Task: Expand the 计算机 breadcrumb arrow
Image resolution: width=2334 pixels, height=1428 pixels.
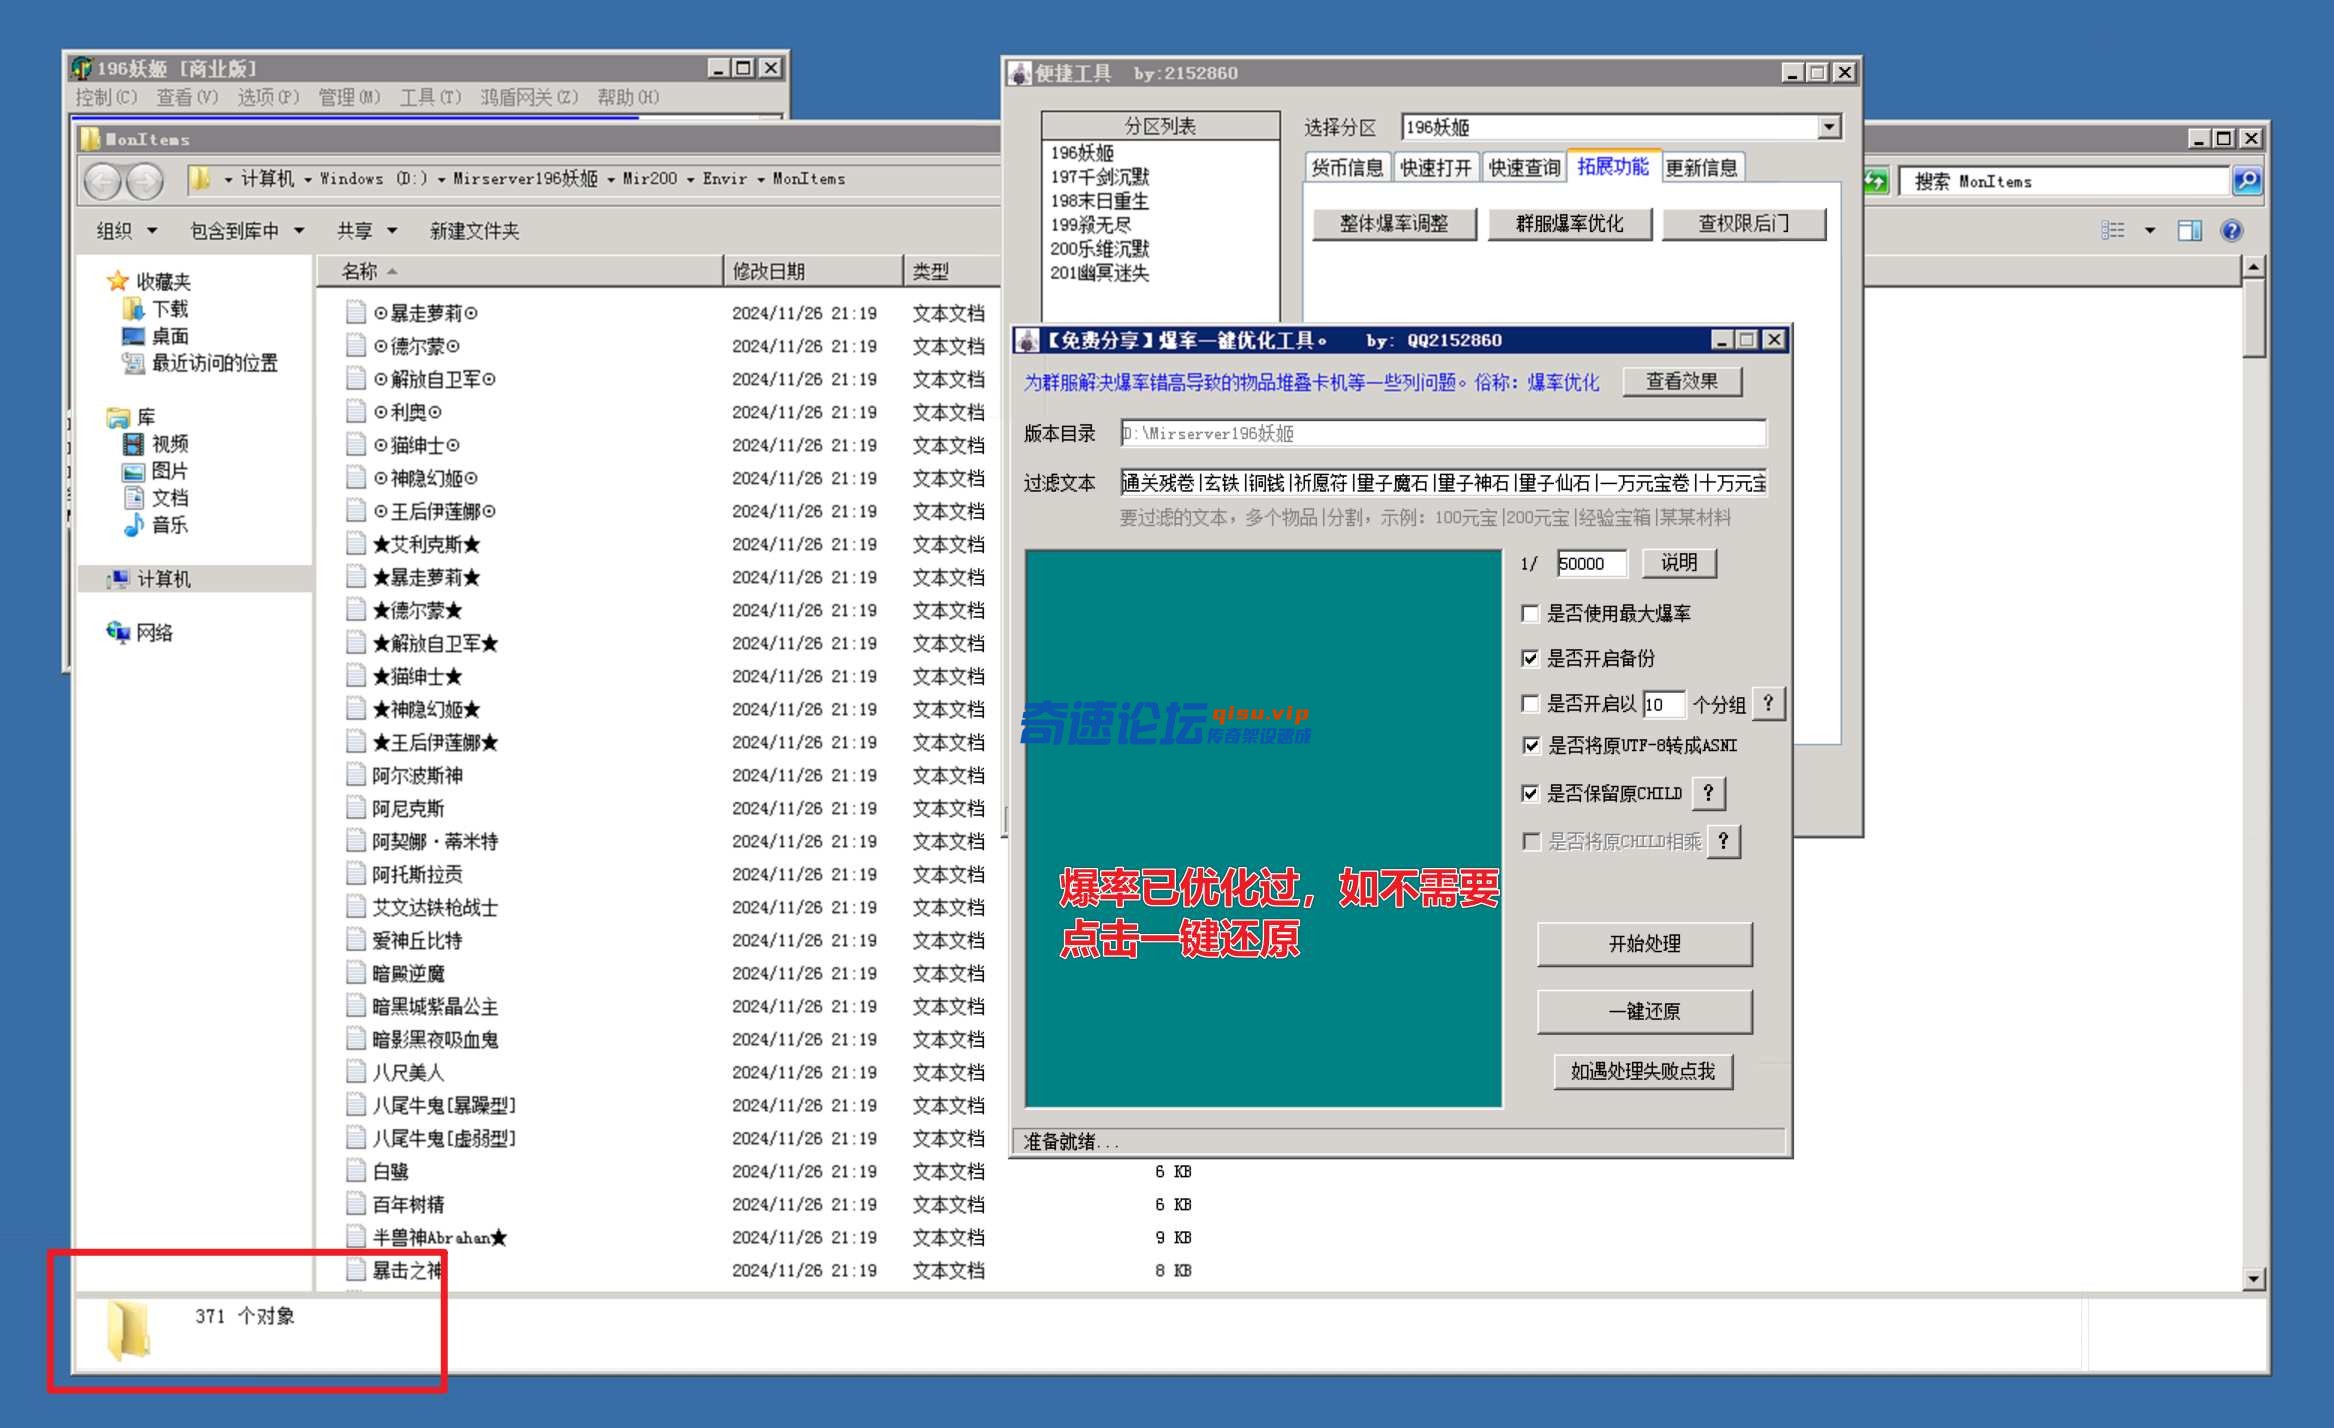Action: click(x=308, y=179)
